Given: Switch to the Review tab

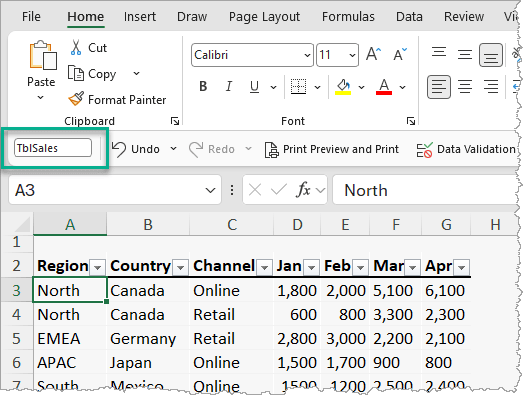Looking at the screenshot, I should [x=464, y=16].
